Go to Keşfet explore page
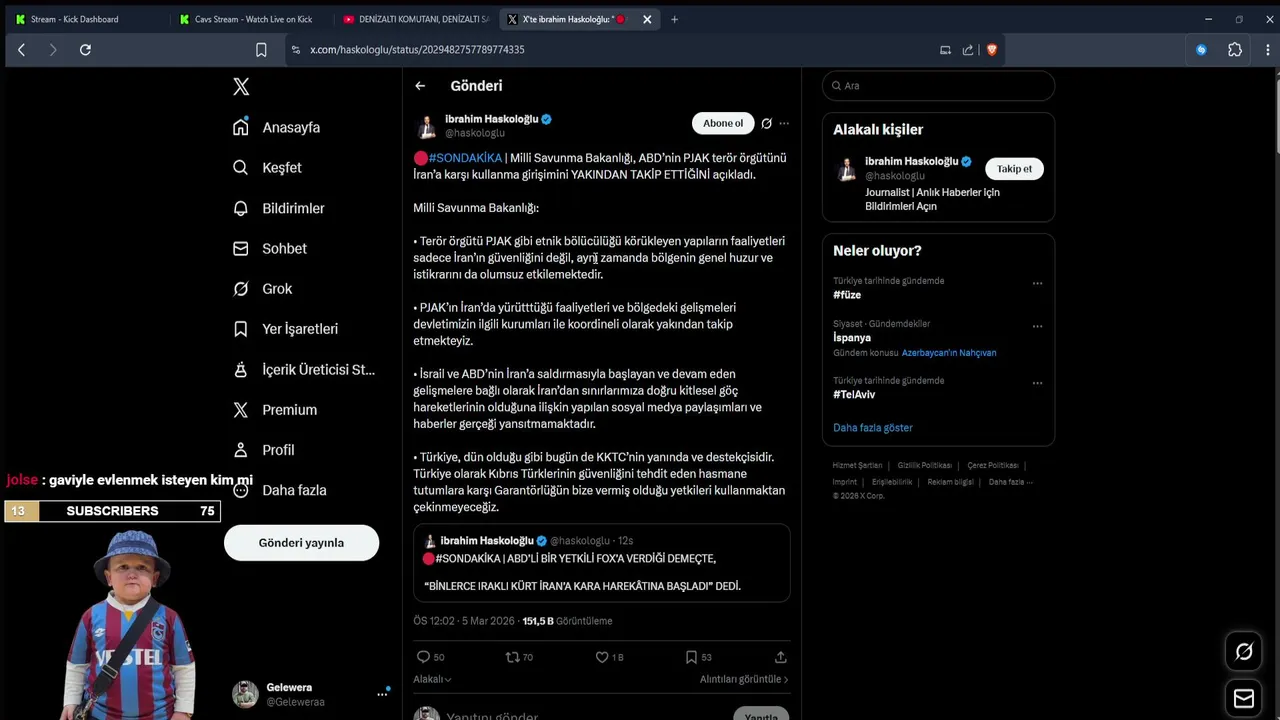This screenshot has height=720, width=1280. click(267, 167)
